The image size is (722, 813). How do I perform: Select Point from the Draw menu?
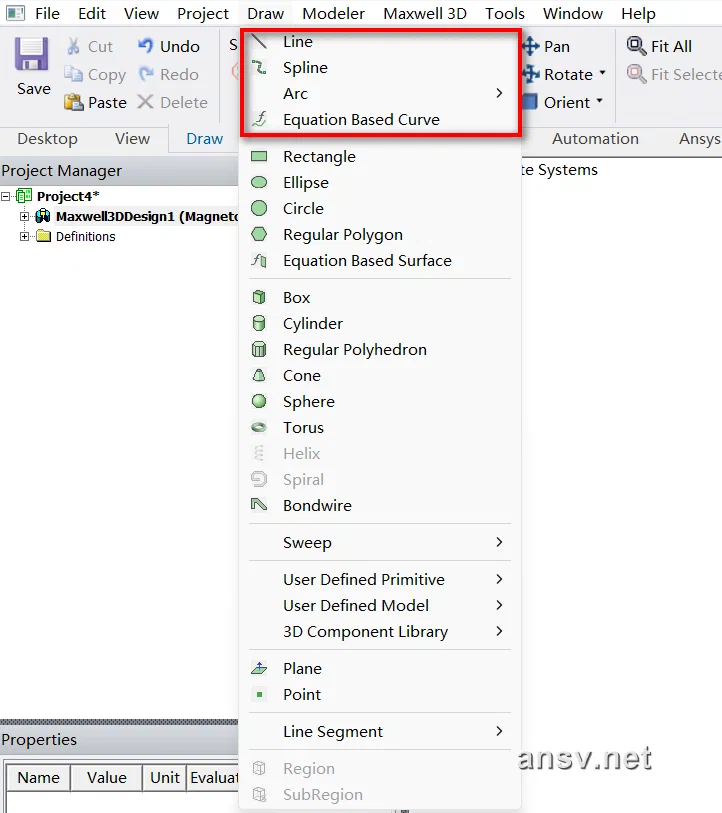click(x=380, y=695)
